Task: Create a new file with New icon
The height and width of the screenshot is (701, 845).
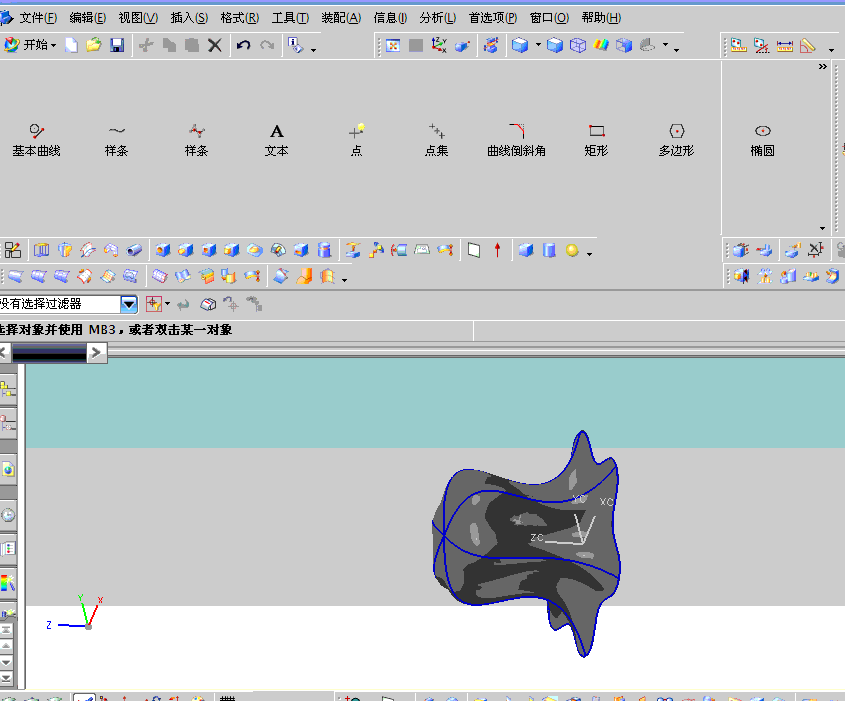Action: pos(71,45)
